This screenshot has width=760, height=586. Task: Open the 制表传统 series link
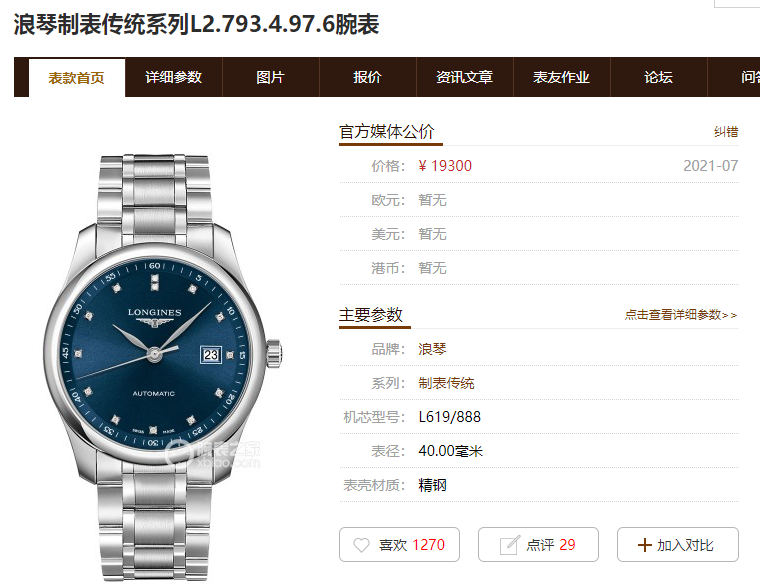446,383
